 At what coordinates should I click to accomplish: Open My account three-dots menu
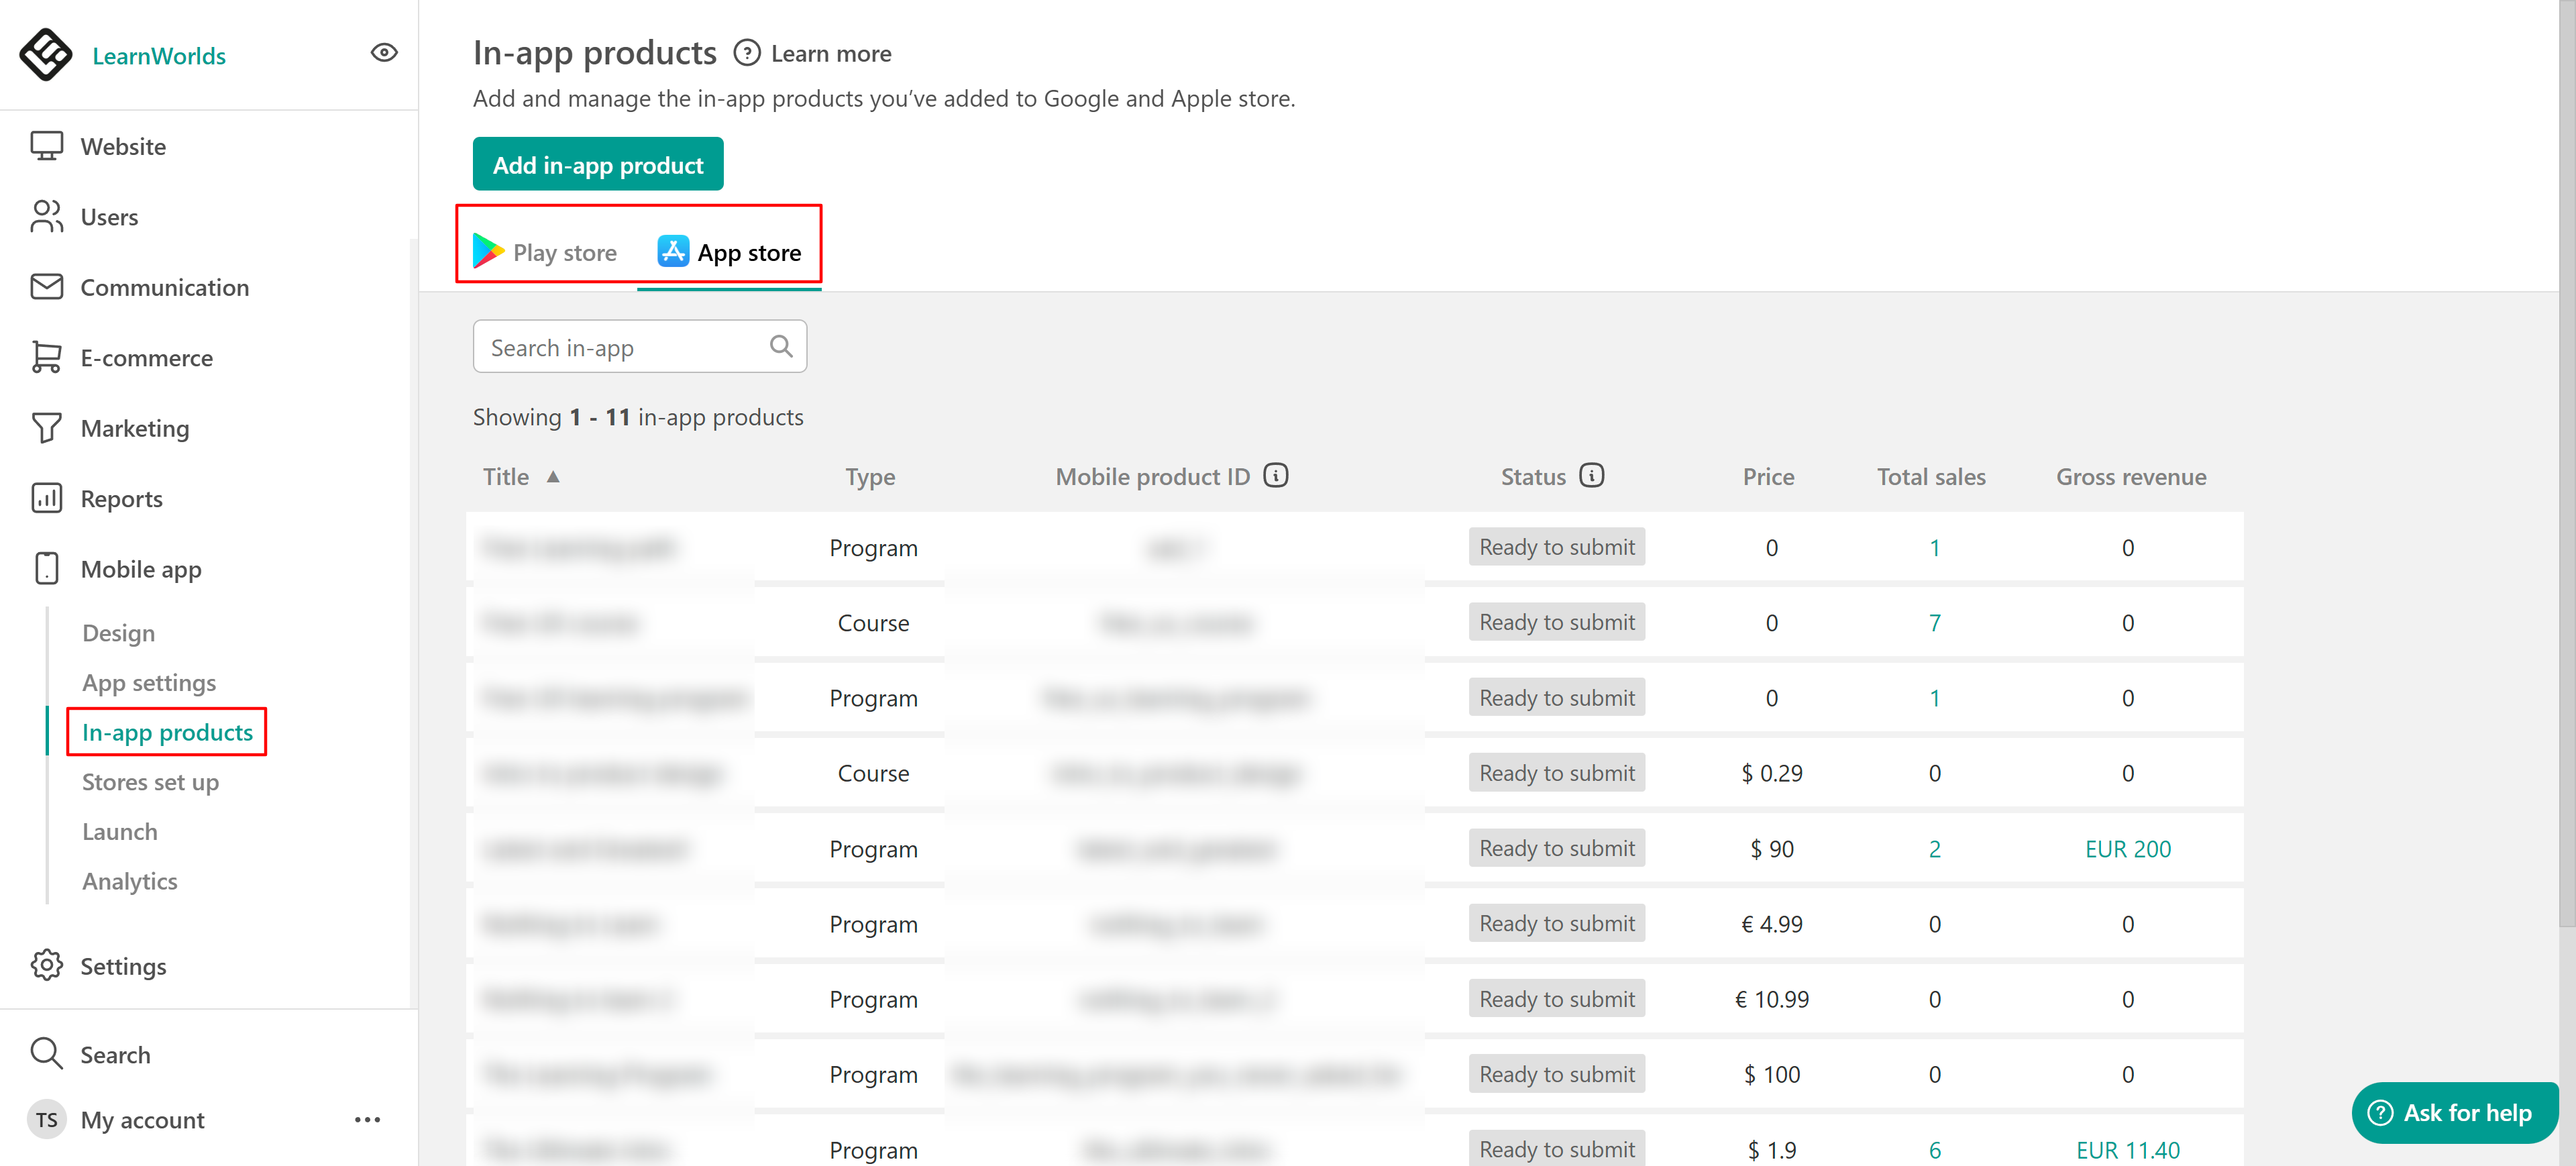367,1120
